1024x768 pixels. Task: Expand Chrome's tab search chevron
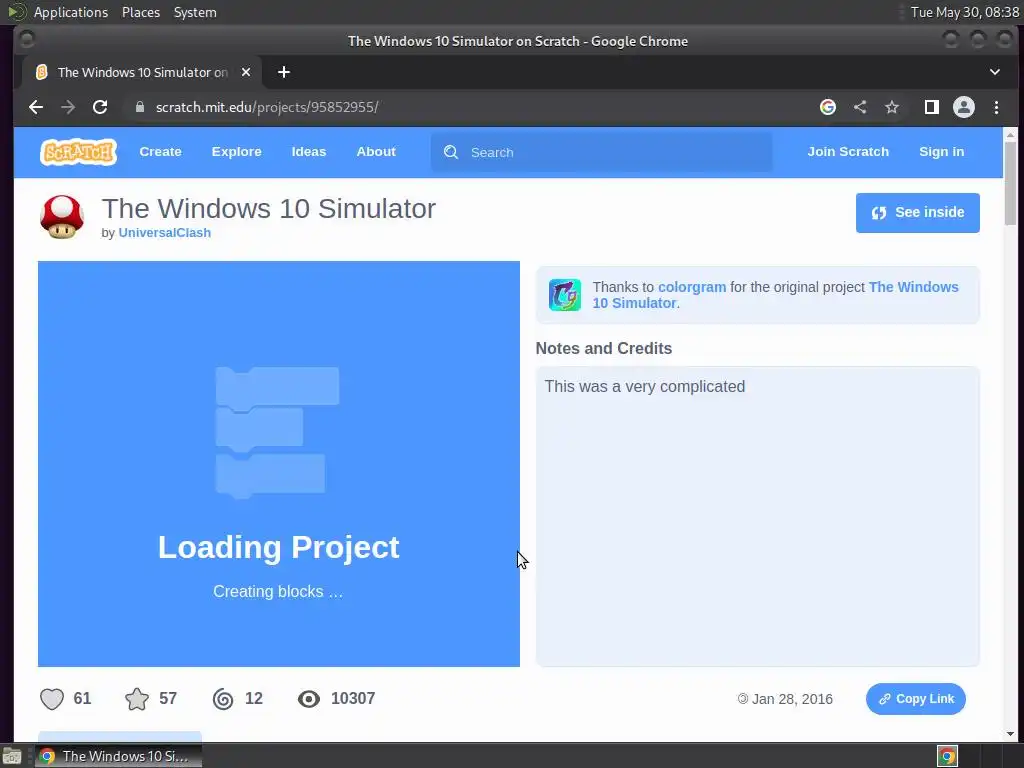995,72
